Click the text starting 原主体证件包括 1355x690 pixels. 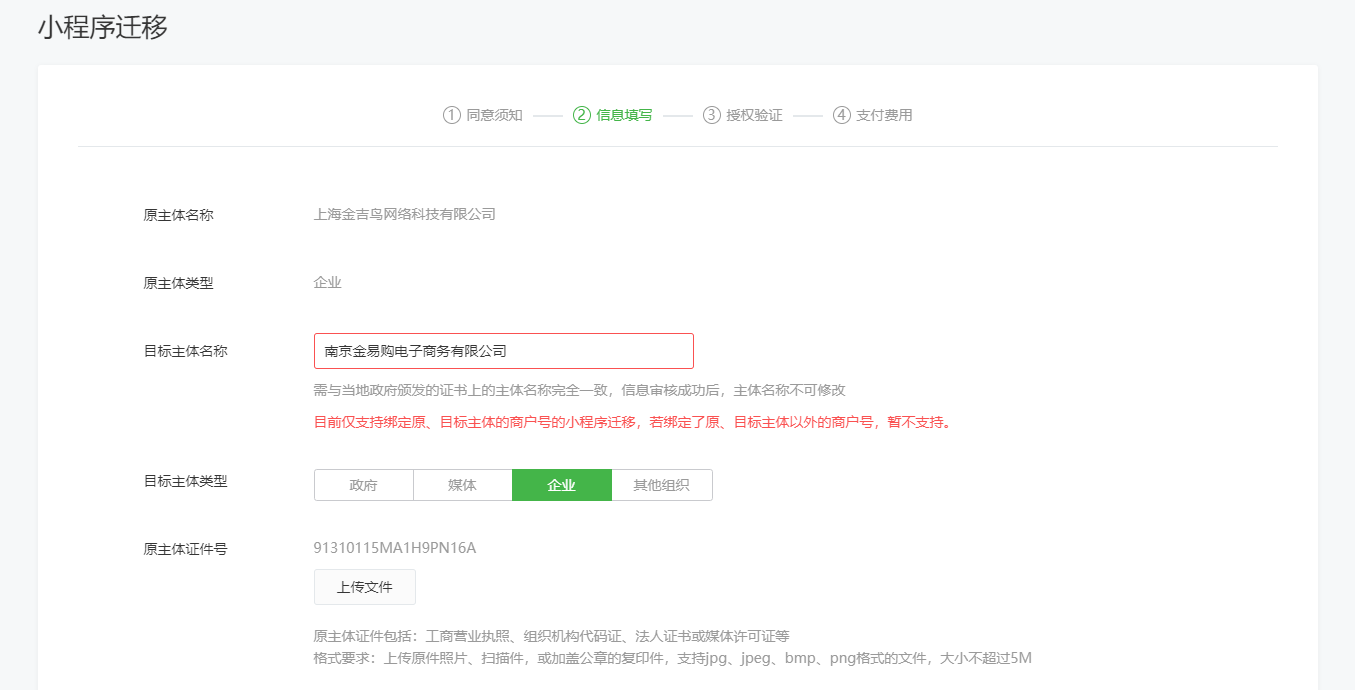click(x=552, y=636)
